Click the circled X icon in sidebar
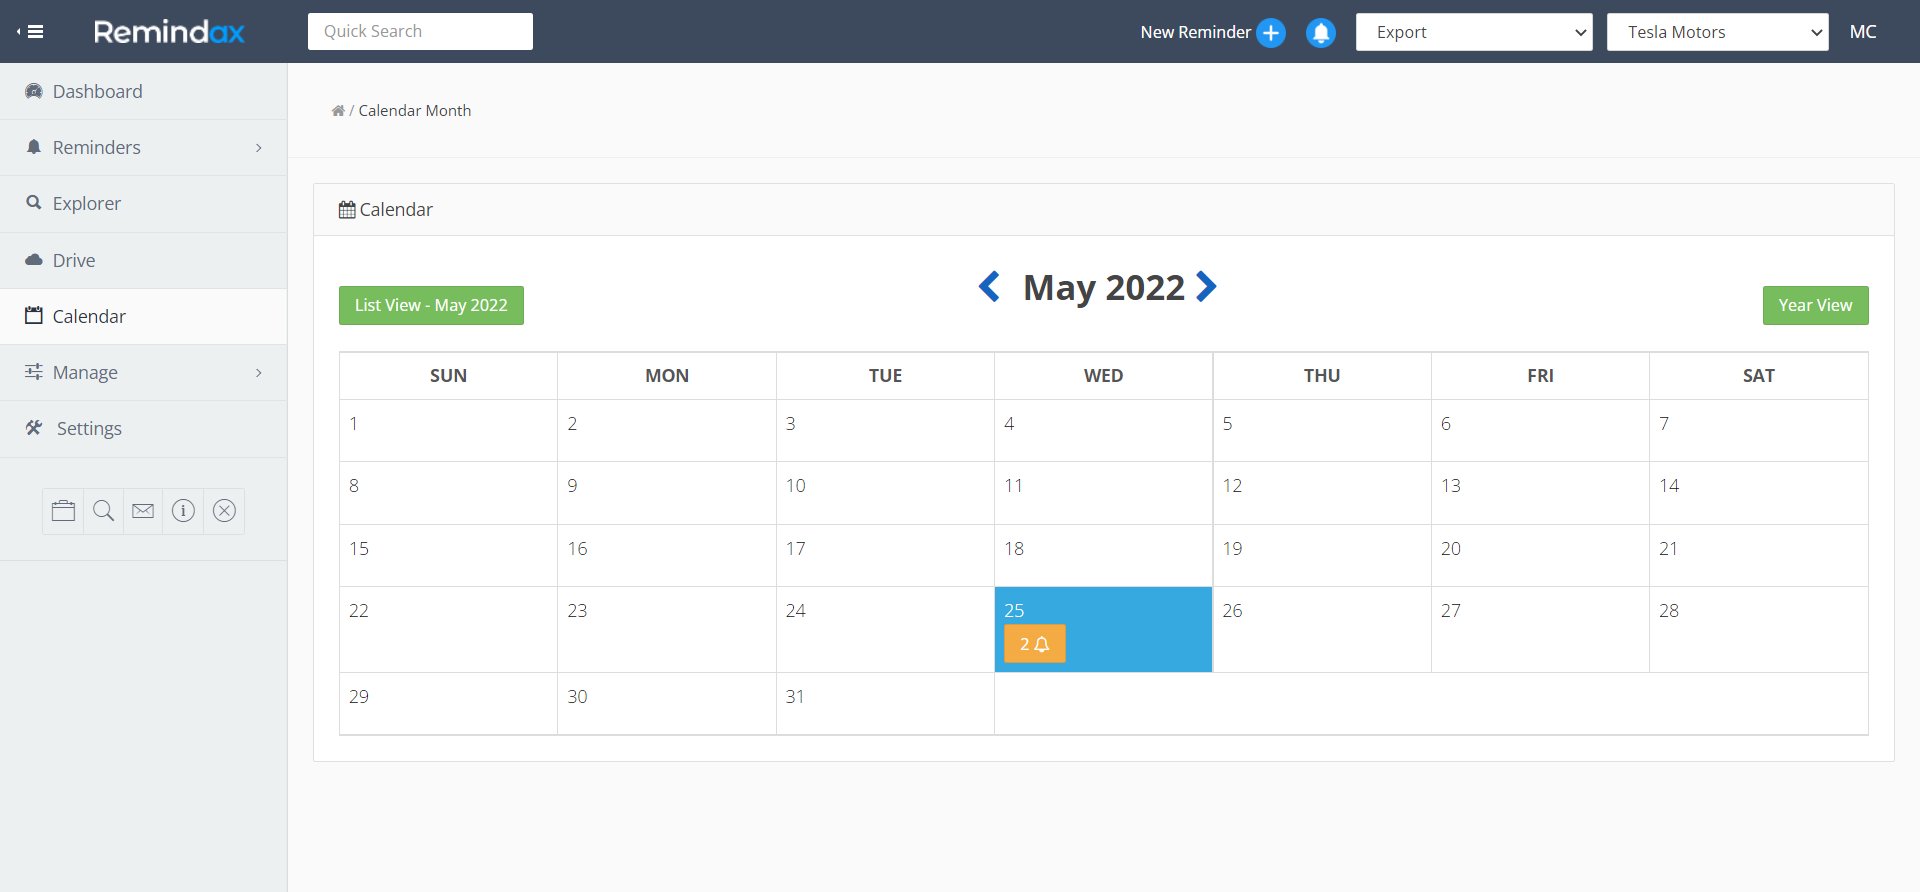 (x=224, y=511)
